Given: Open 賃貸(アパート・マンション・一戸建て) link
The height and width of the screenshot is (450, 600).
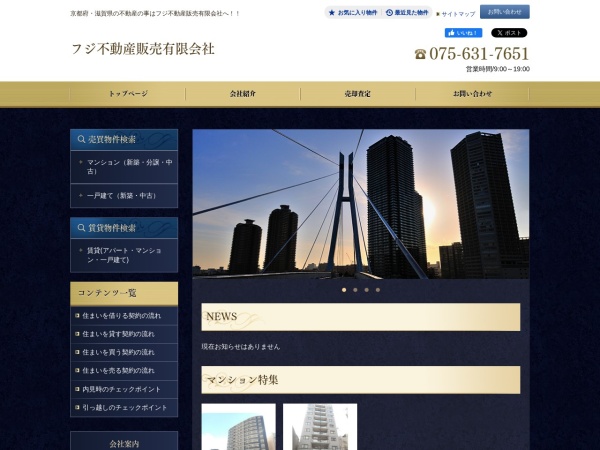Looking at the screenshot, I should [x=124, y=255].
